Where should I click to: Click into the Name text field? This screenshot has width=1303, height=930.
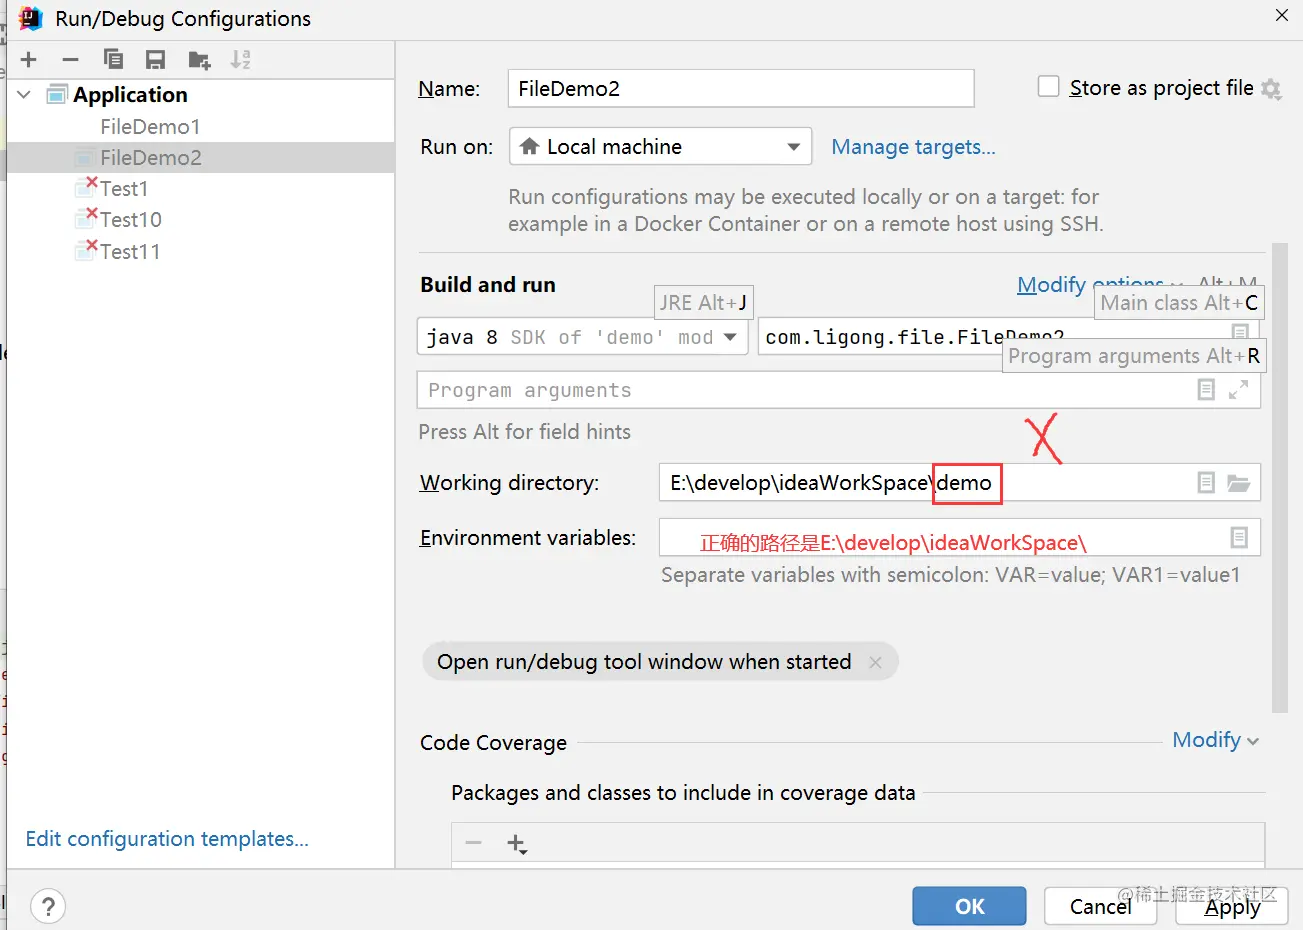740,88
